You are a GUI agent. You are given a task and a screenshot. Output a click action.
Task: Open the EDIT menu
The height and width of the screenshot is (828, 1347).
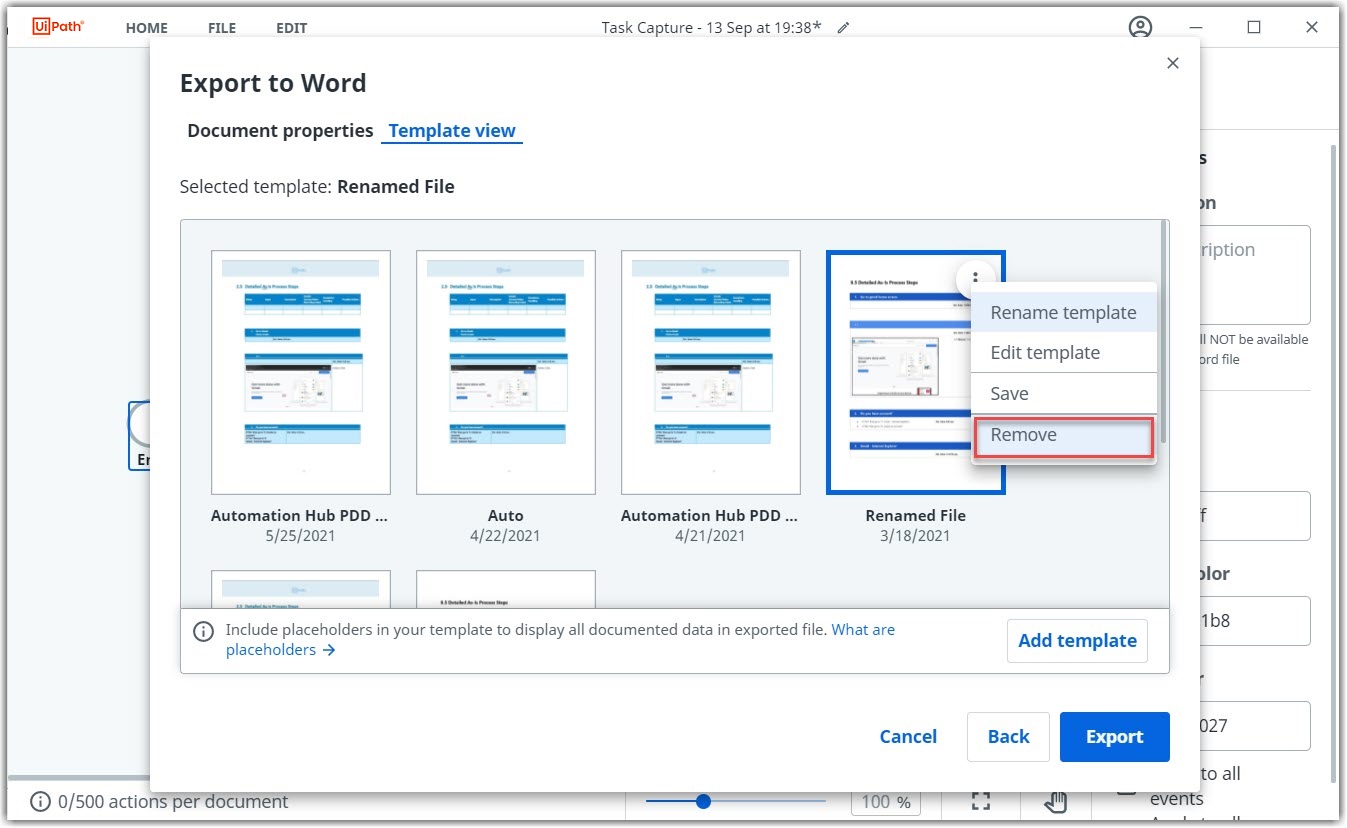click(292, 28)
